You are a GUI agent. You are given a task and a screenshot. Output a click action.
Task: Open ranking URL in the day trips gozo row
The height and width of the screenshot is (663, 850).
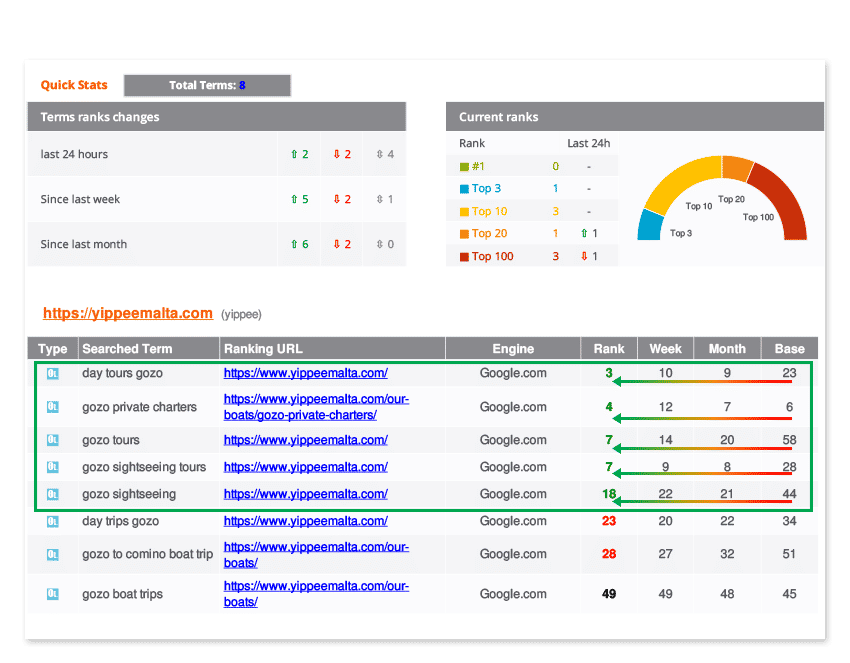coord(306,522)
